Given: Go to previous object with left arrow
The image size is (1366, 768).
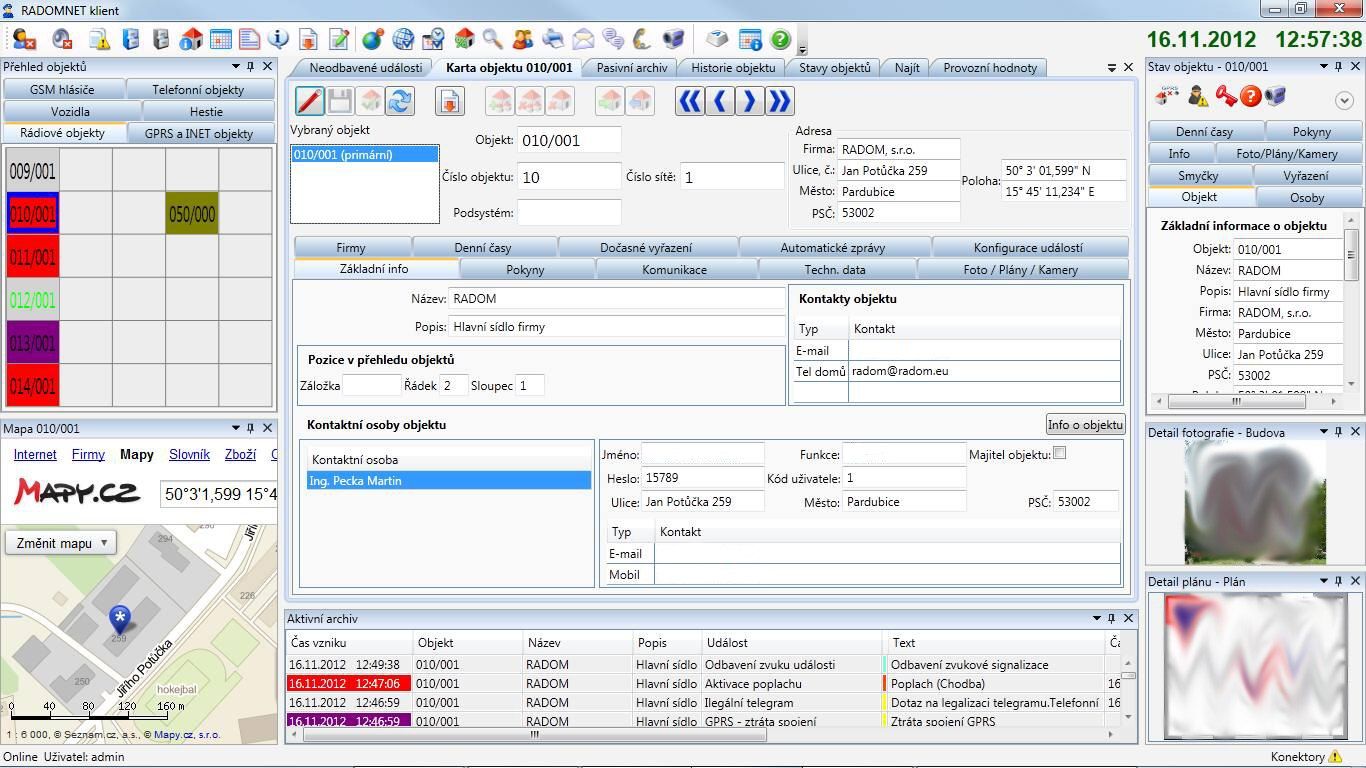Looking at the screenshot, I should (x=720, y=101).
